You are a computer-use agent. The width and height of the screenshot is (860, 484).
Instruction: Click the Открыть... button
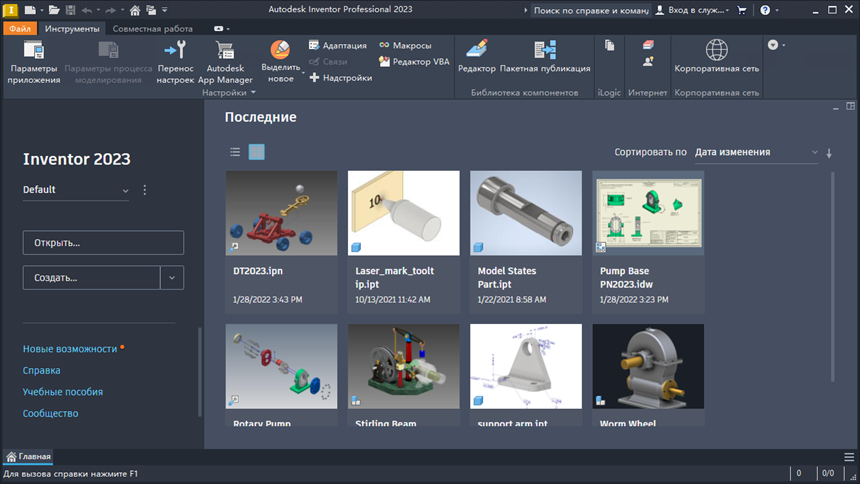pyautogui.click(x=103, y=243)
